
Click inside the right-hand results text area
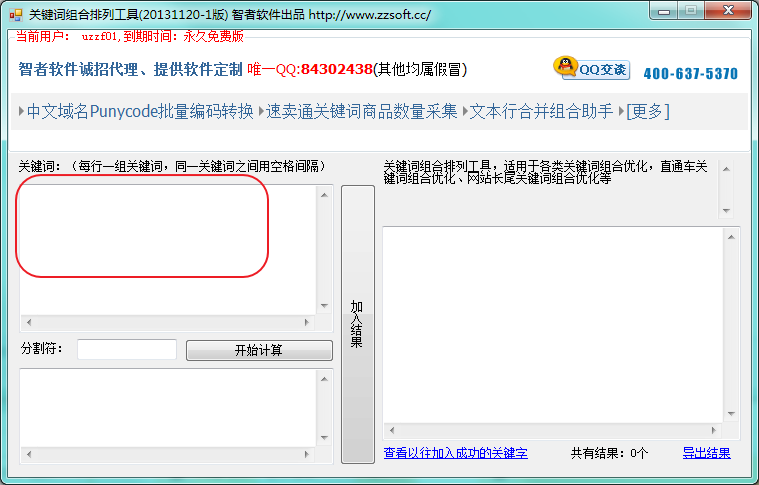553,325
